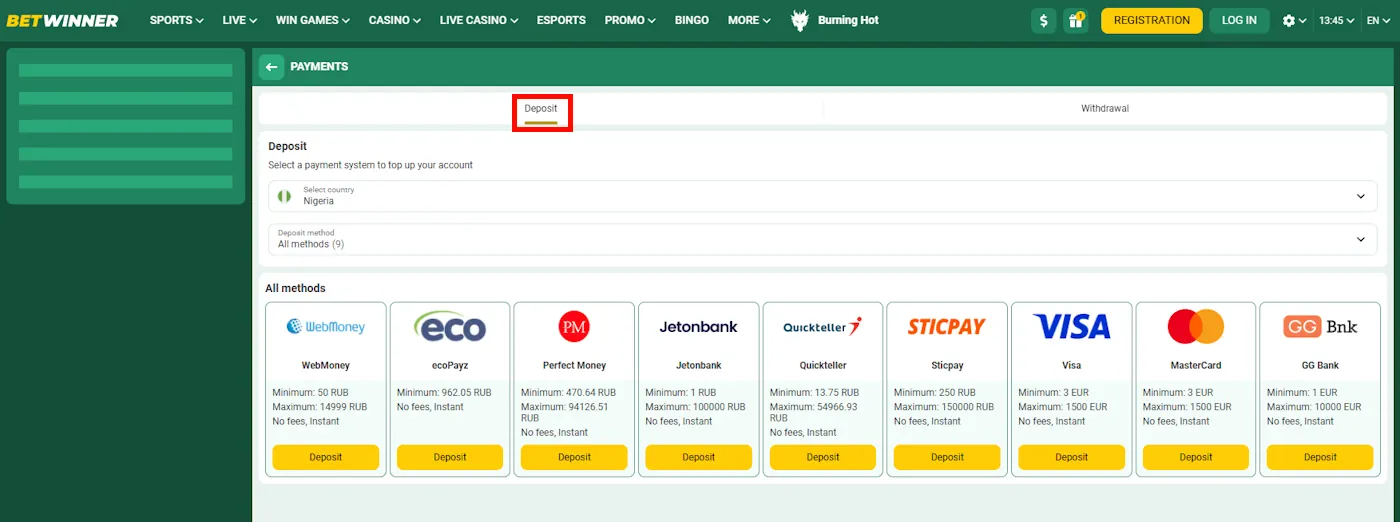Image resolution: width=1400 pixels, height=522 pixels.
Task: Click 'Minimum: 962.05 RUB' text
Action: point(444,393)
